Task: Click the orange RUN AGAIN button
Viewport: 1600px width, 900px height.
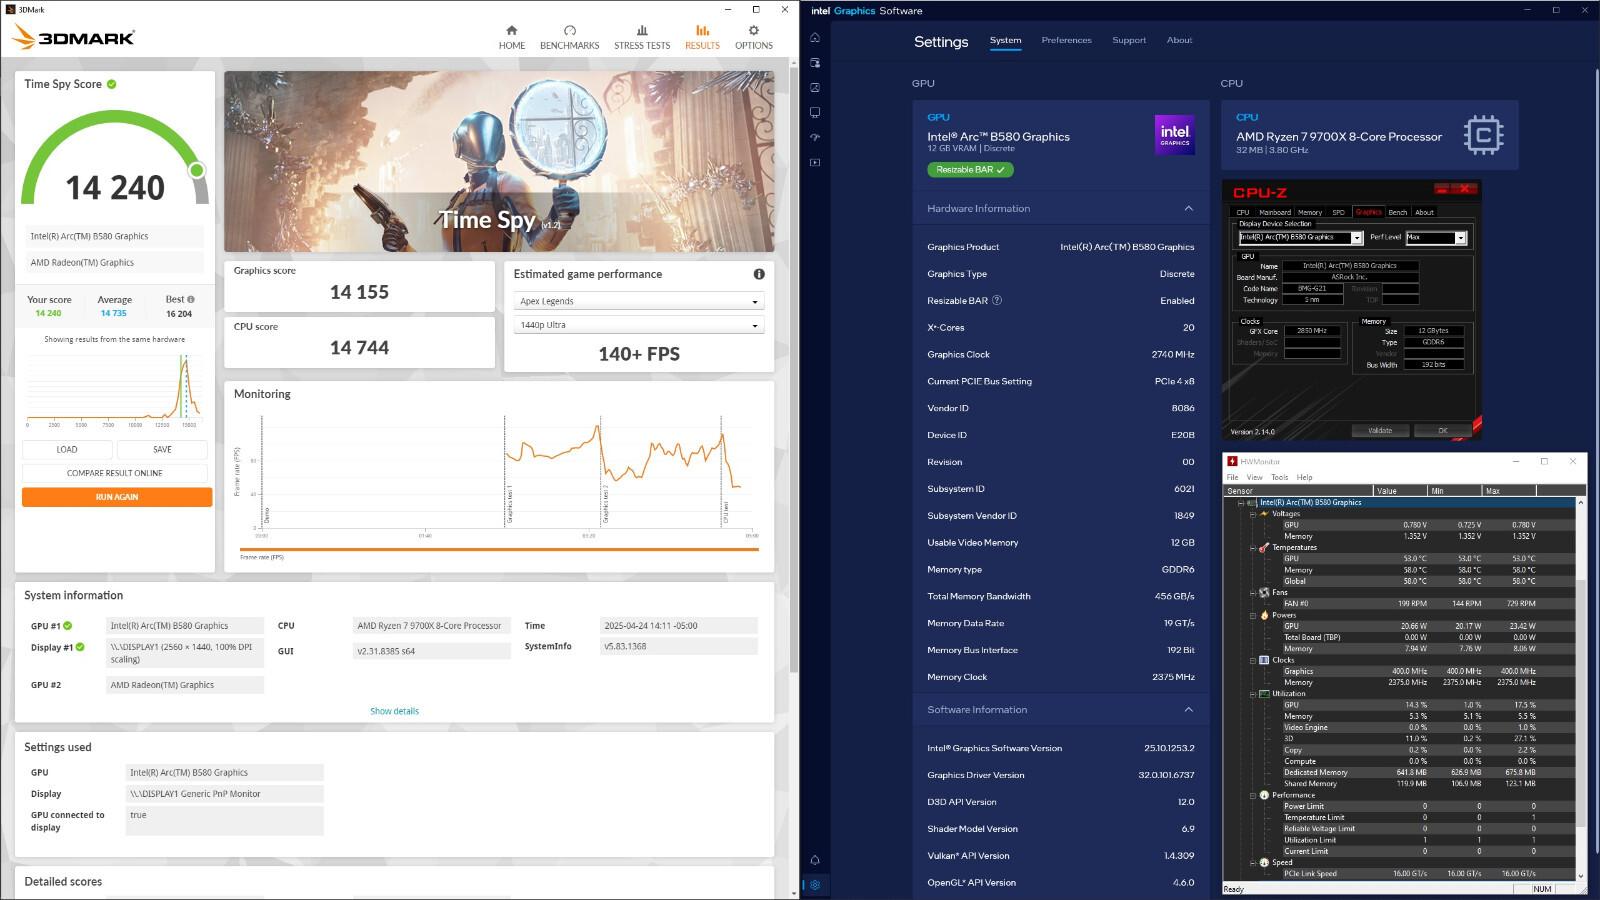Action: (x=117, y=497)
